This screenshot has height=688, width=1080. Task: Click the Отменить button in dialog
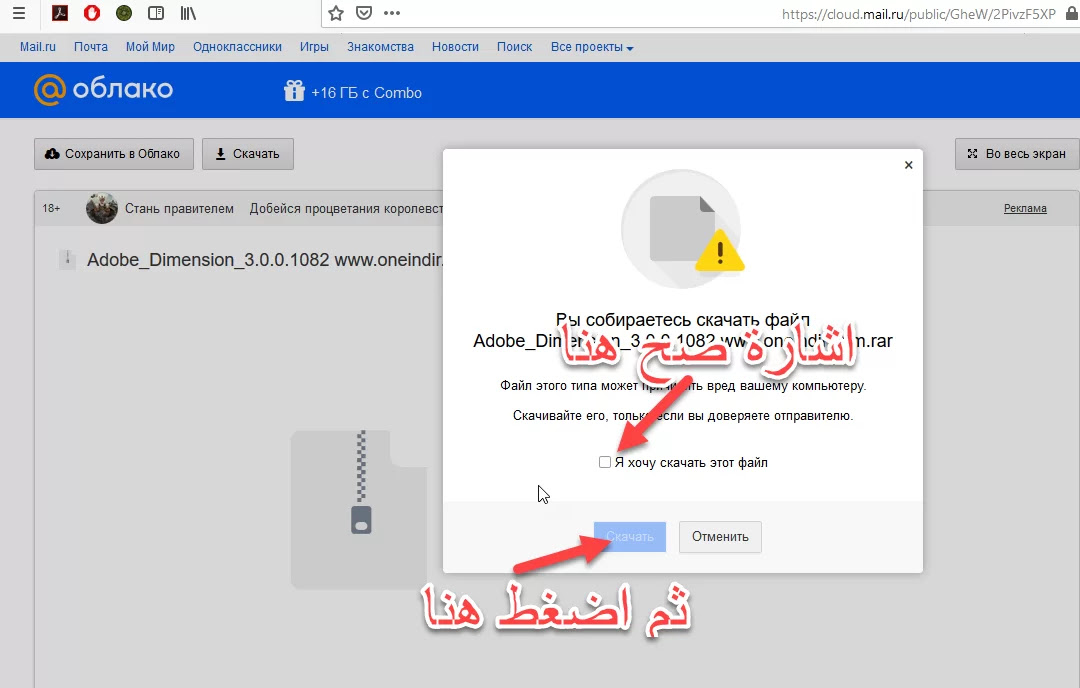tap(720, 536)
